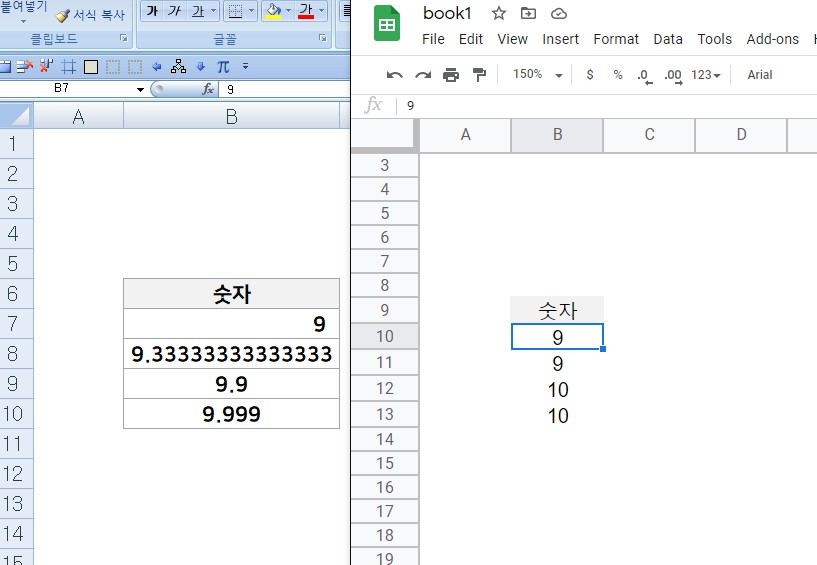Open Tools menu in Google Sheets
Screen dimensions: 817x565
tap(714, 39)
